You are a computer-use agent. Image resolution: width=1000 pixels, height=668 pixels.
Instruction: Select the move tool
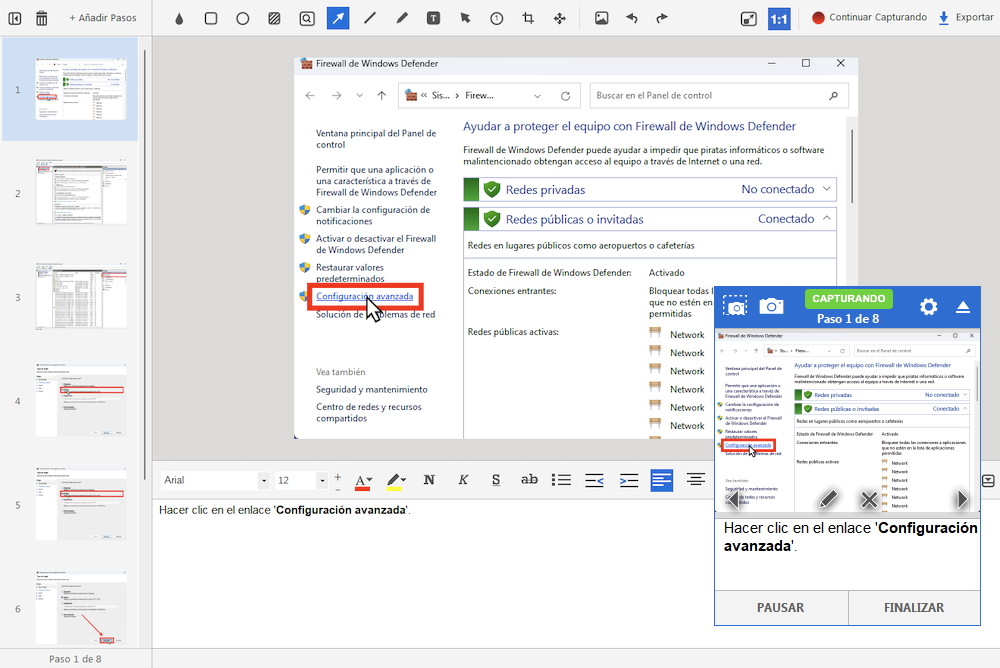(560, 19)
